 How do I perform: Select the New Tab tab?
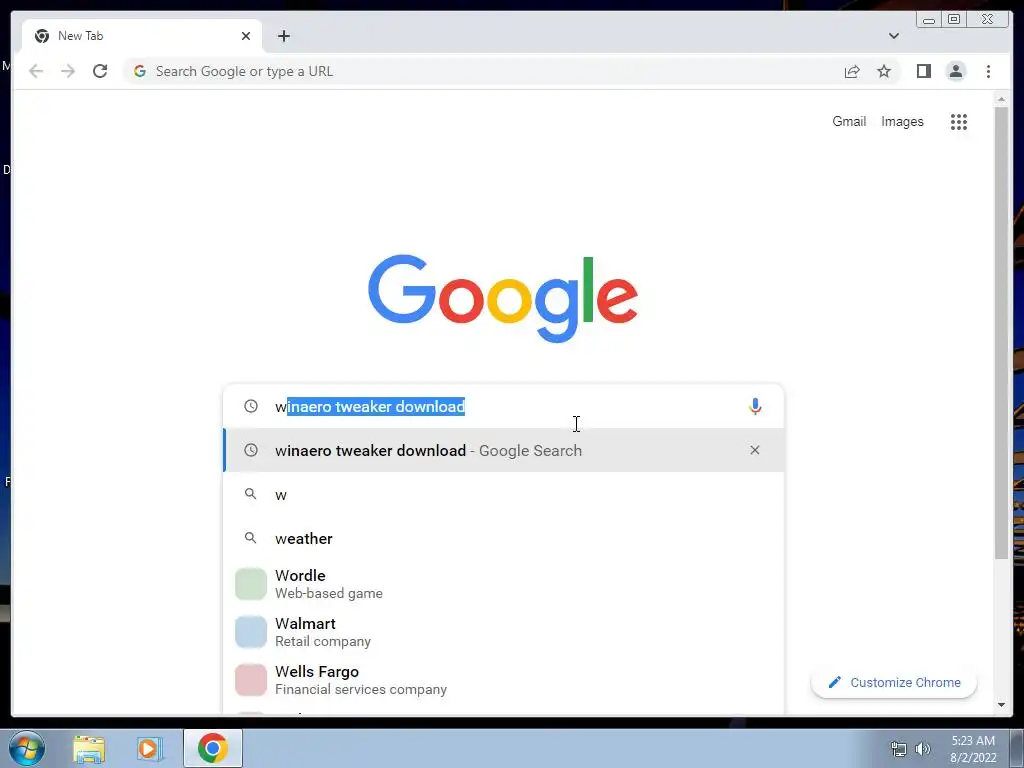(x=142, y=36)
